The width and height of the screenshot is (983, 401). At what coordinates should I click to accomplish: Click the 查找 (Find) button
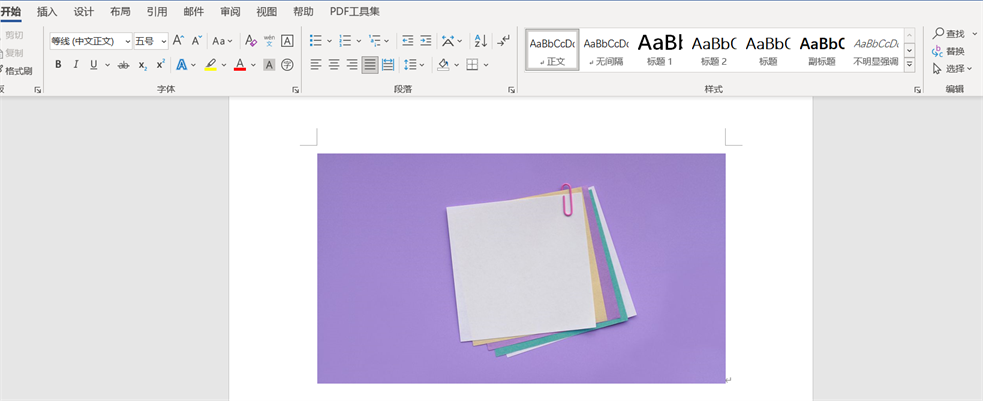949,33
